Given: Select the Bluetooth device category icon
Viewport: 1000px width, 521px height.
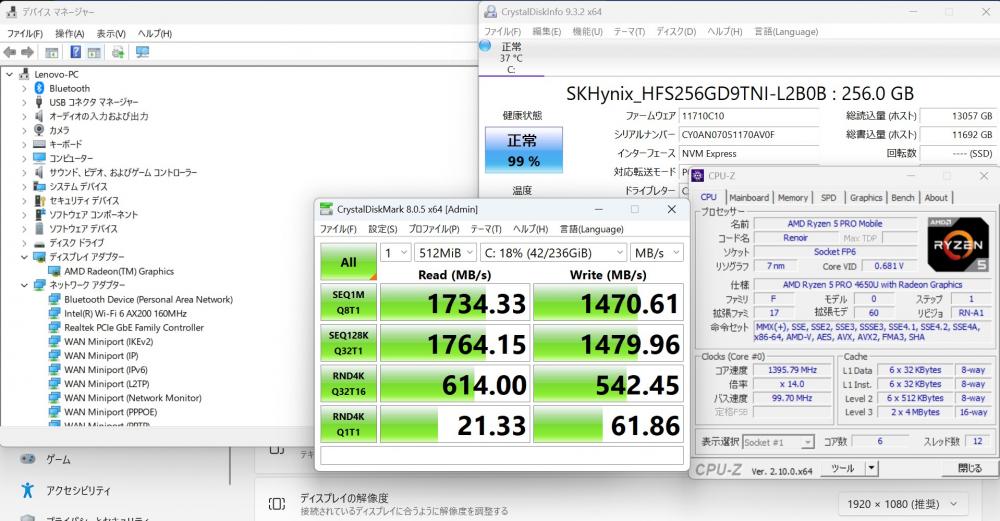Looking at the screenshot, I should pos(39,88).
